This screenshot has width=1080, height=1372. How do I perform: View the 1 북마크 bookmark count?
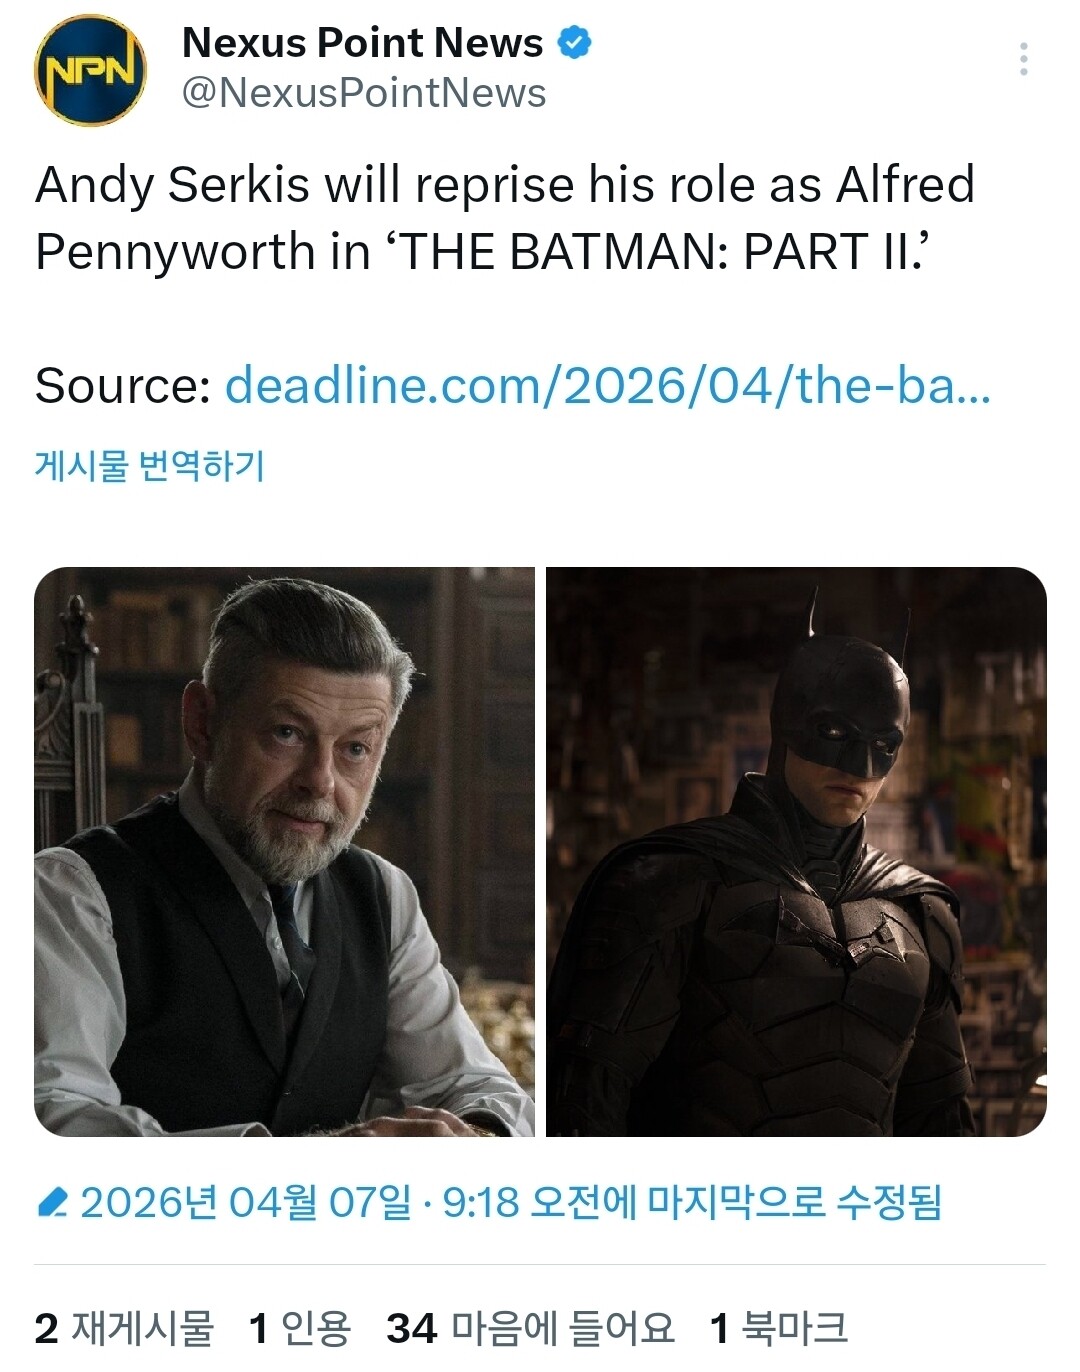point(779,1329)
